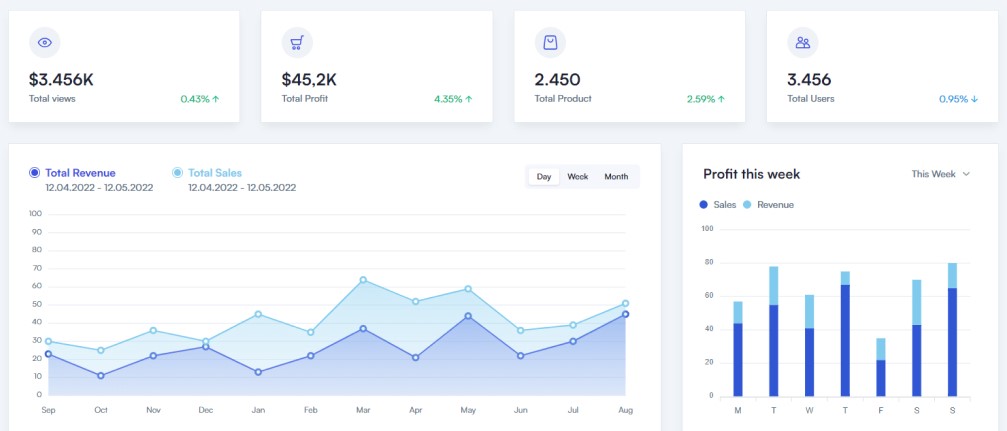The height and width of the screenshot is (431, 1007).
Task: Click the blue down arrow beside 0.95%
Action: pos(974,99)
